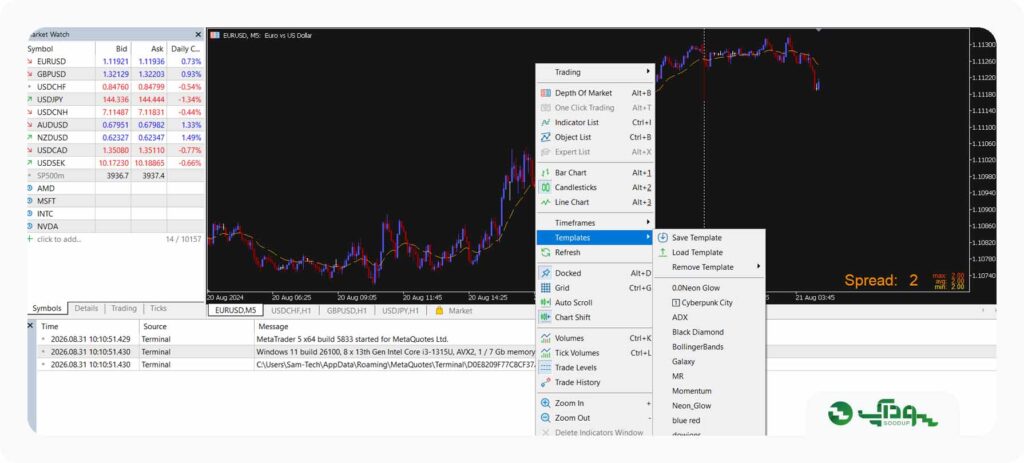Click the Load Template icon
The width and height of the screenshot is (1024, 463).
[x=662, y=253]
